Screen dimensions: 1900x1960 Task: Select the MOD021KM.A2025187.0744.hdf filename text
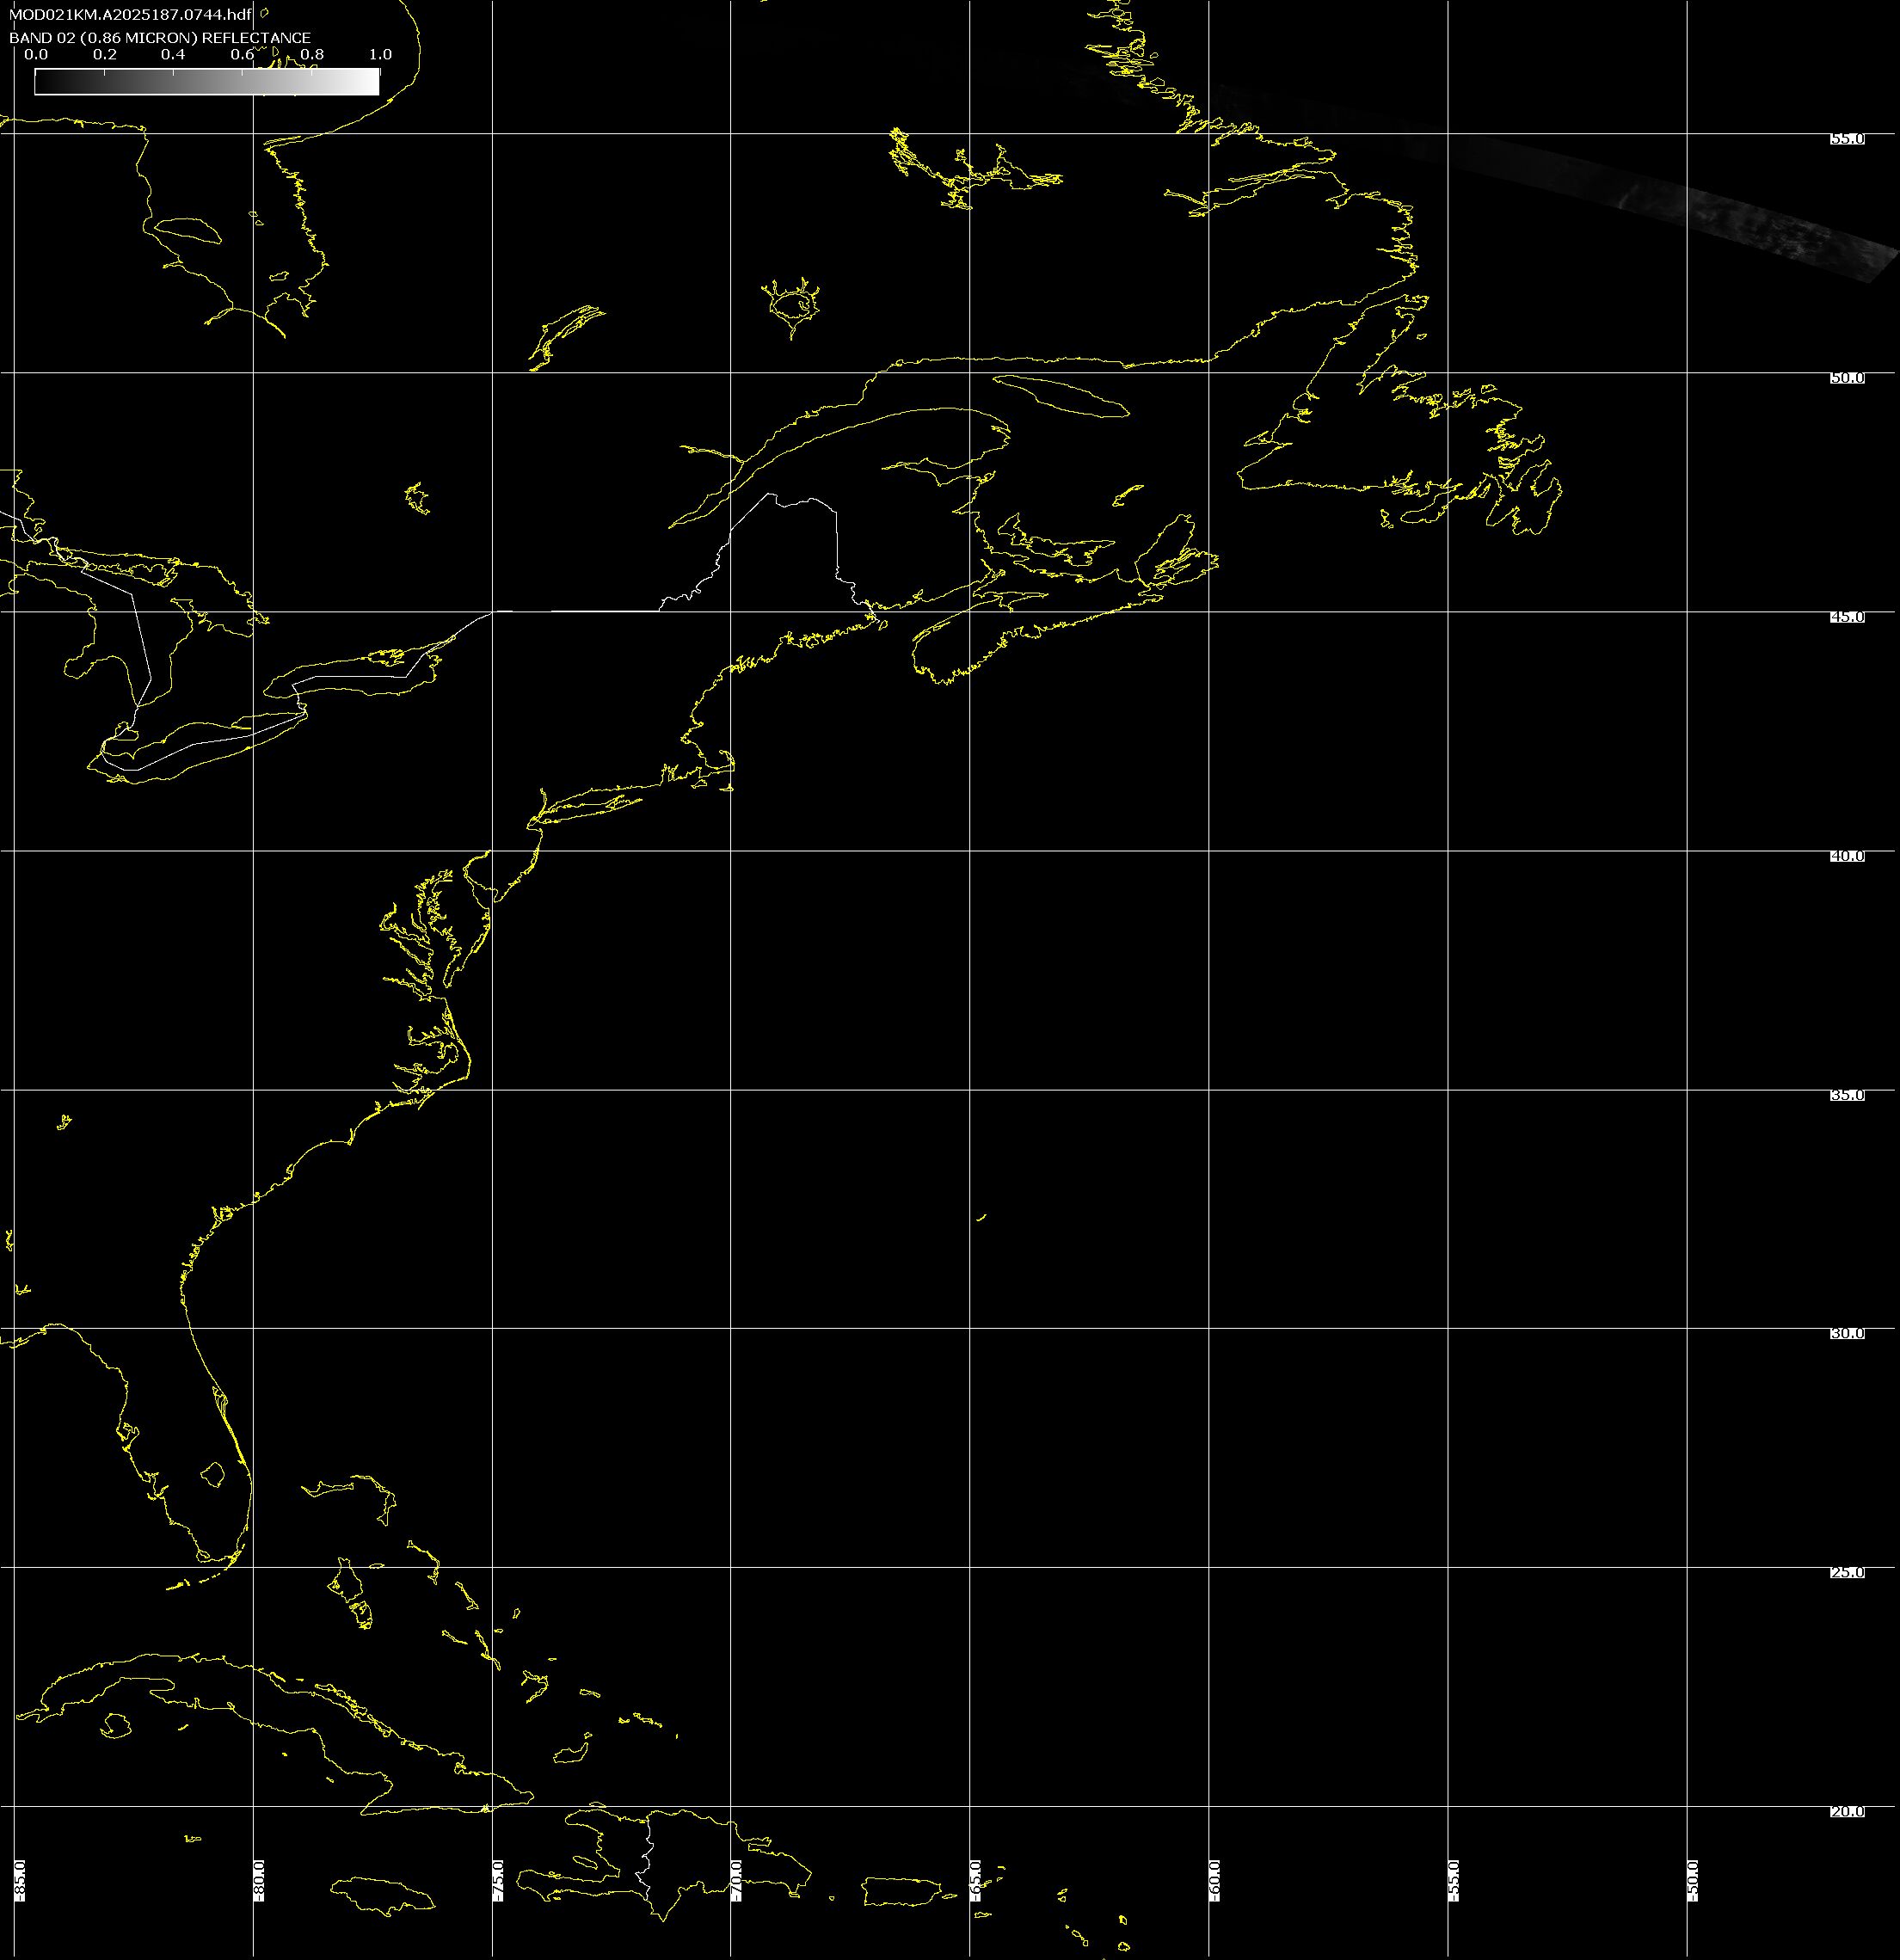point(130,16)
